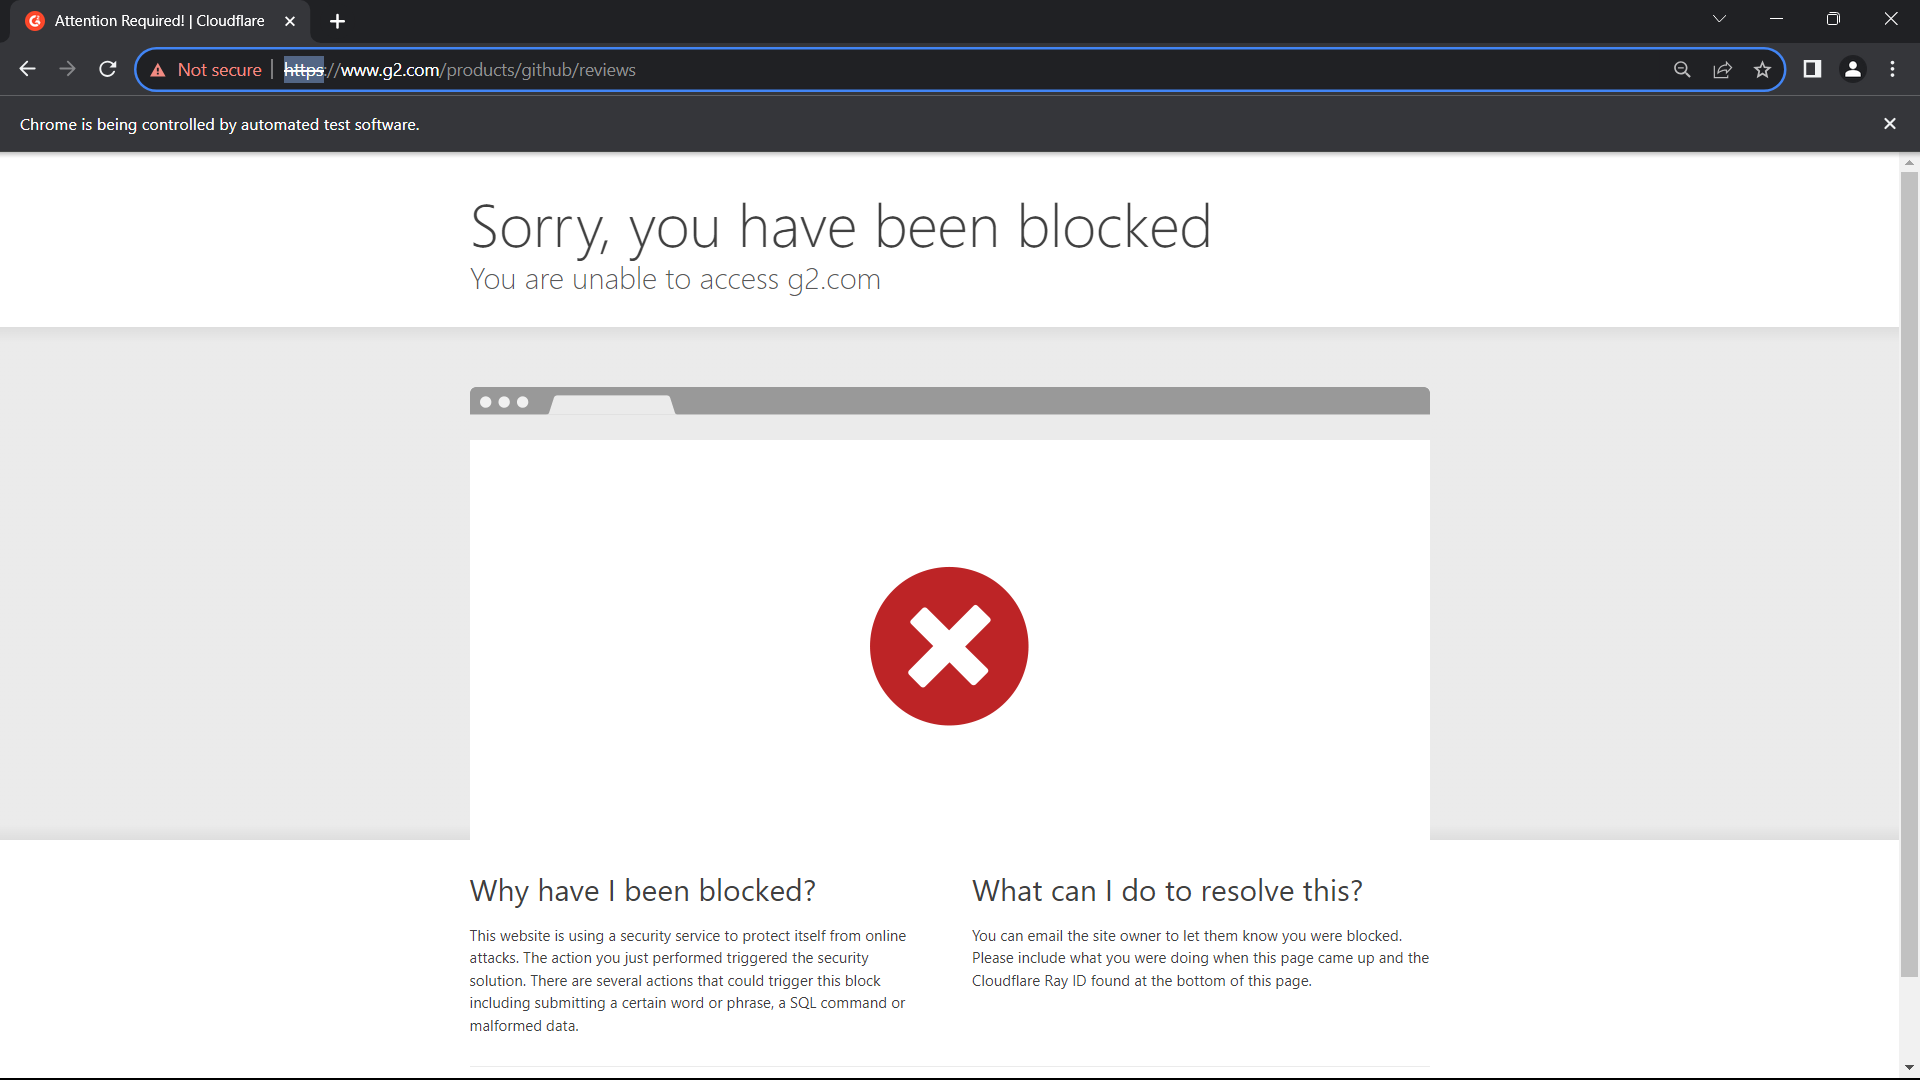Screen dimensions: 1920x1080
Task: Toggle the browser side panel
Action: (1812, 69)
